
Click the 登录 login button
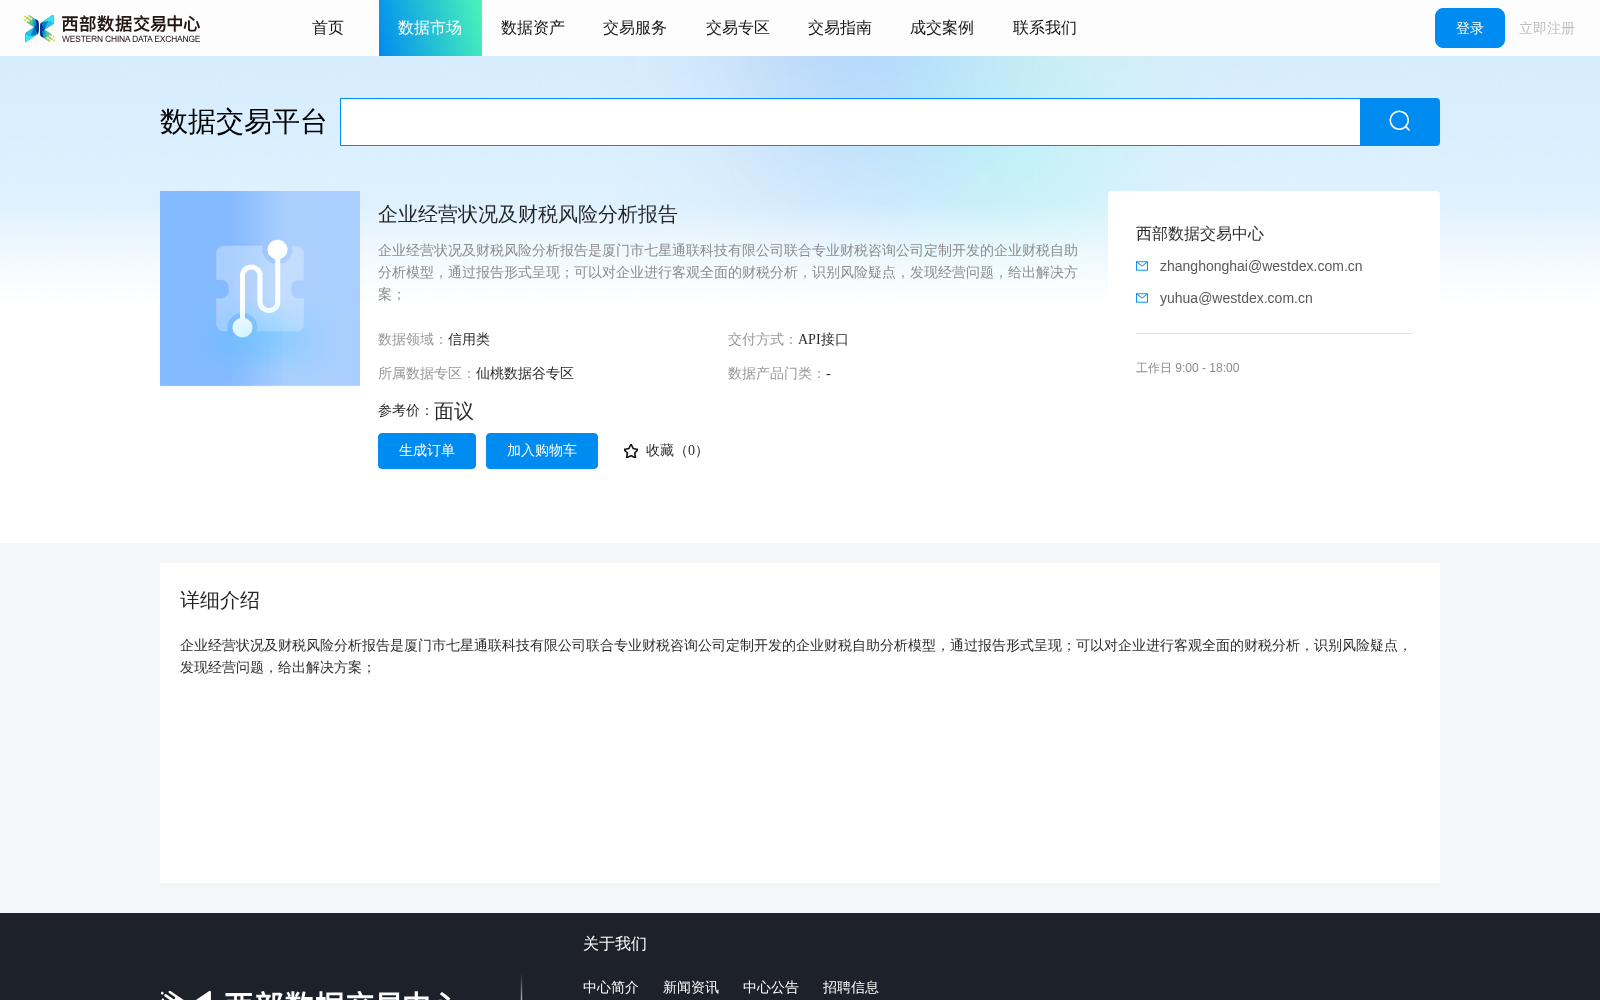(x=1470, y=28)
